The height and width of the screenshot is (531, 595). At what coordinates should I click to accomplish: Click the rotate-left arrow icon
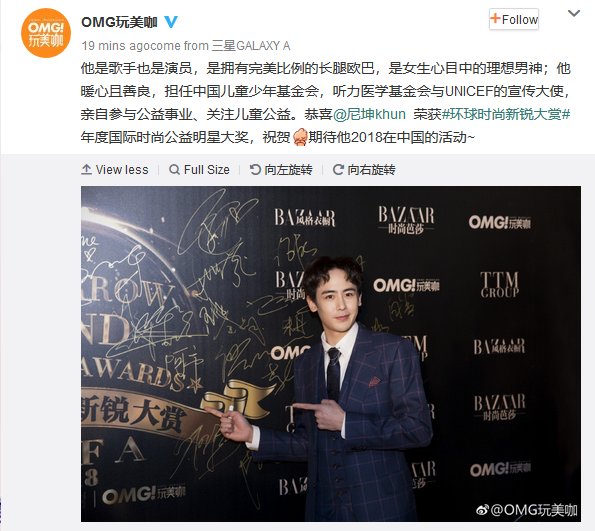(x=255, y=169)
